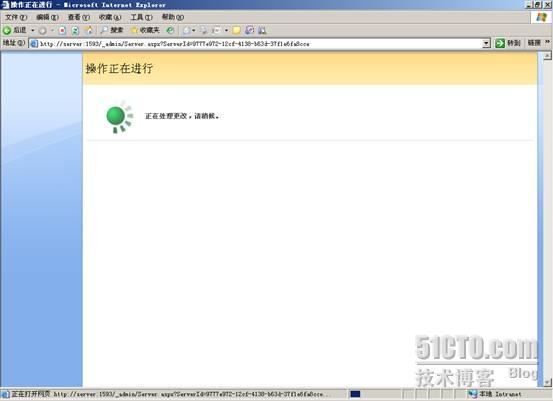Open the Edit icon dropdown arrow
553x401 pixels.
[x=226, y=31]
